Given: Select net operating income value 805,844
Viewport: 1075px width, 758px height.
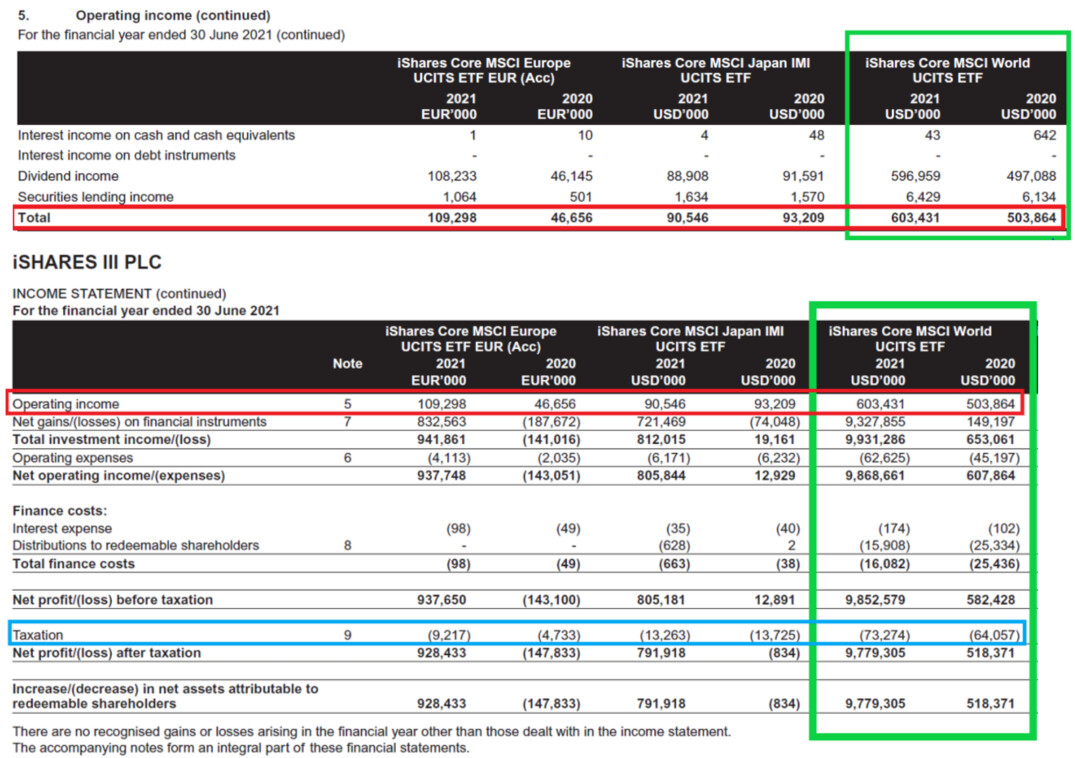Looking at the screenshot, I should [x=661, y=475].
